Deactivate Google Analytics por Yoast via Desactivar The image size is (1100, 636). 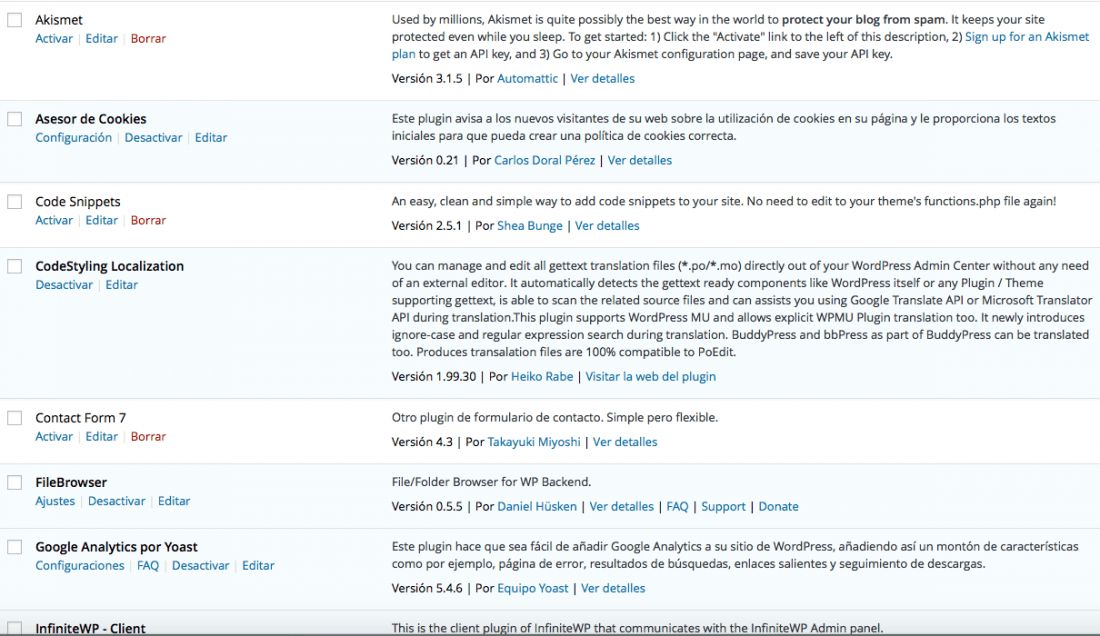(201, 565)
